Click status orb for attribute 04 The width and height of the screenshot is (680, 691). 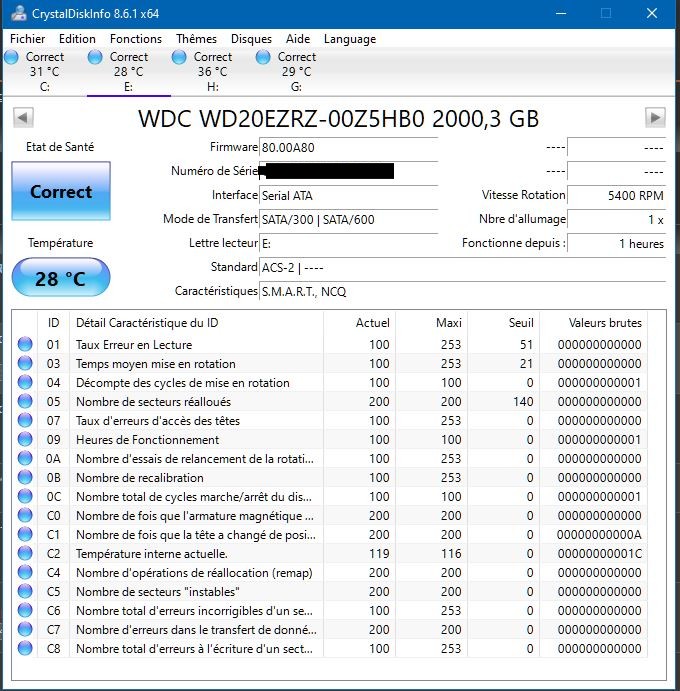(25, 382)
